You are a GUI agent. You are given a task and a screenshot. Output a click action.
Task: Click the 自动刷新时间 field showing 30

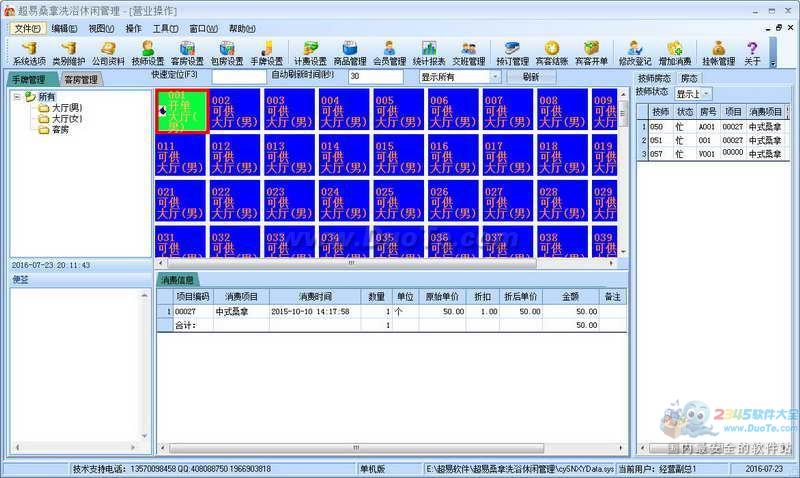coord(376,77)
